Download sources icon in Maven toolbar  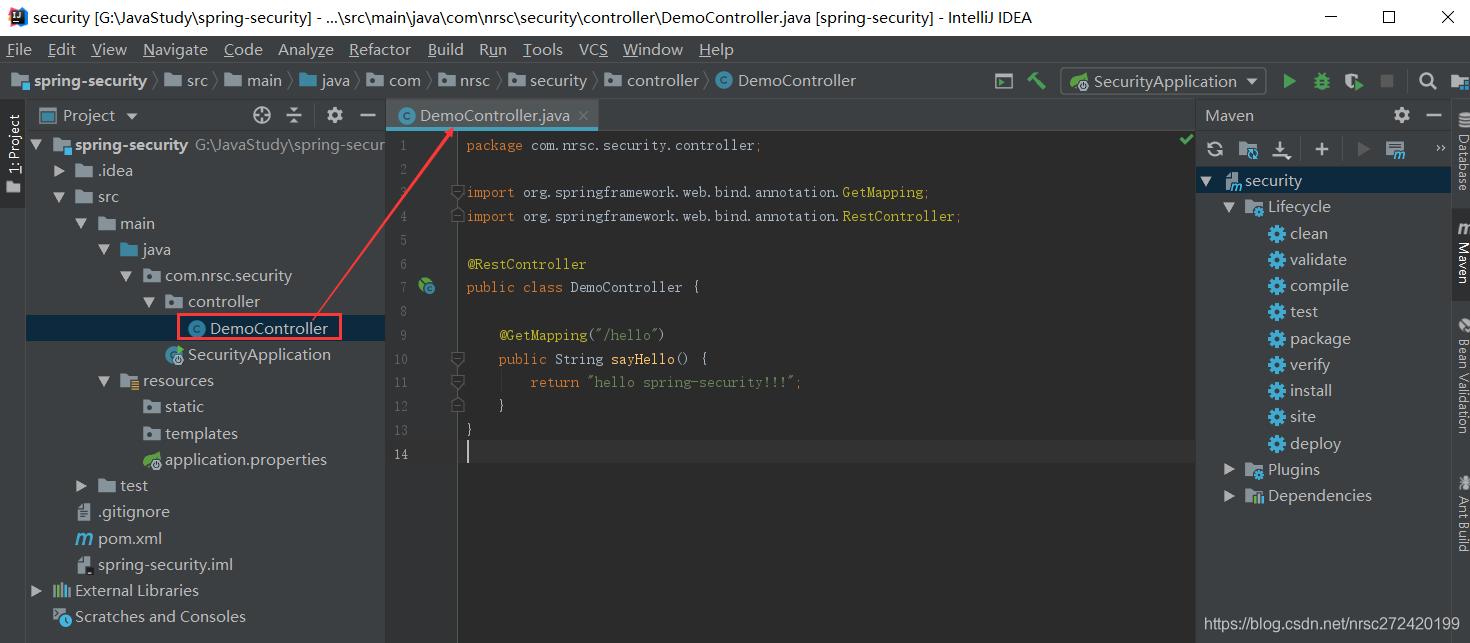click(1281, 149)
